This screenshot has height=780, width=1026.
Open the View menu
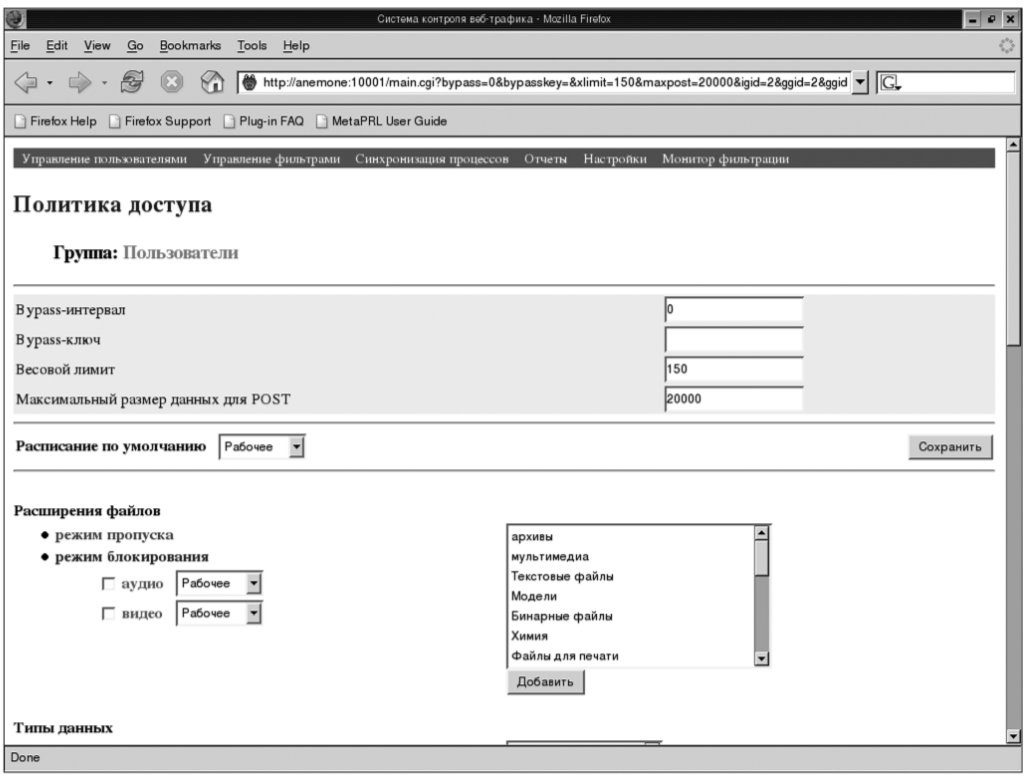pos(97,46)
